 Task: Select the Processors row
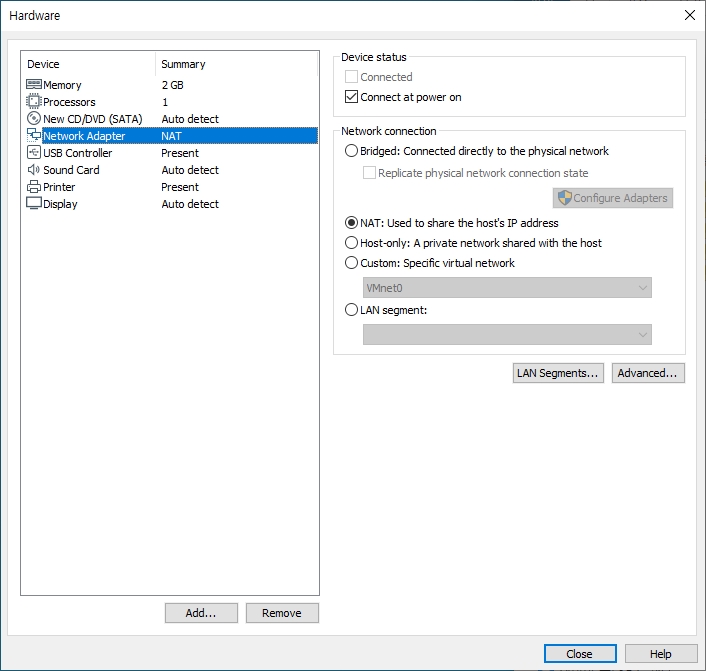click(x=171, y=102)
